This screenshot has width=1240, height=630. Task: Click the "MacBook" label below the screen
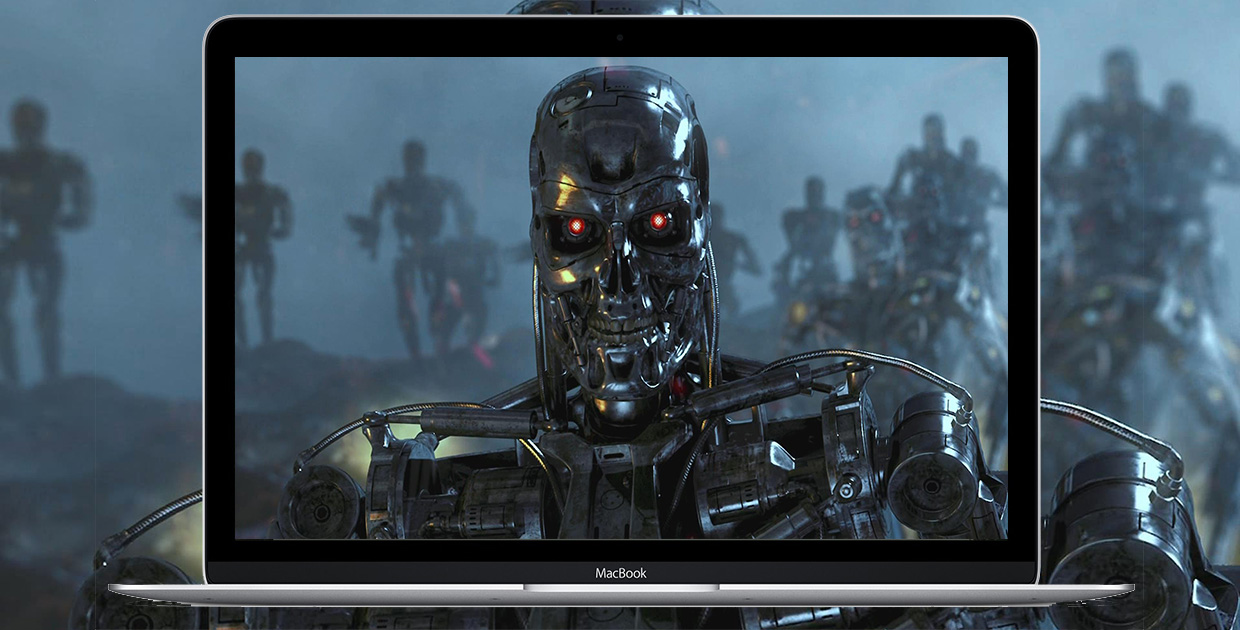coord(620,573)
